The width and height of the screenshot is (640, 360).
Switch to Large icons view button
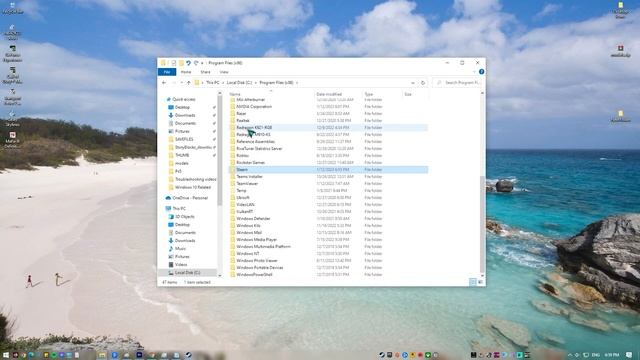(x=480, y=282)
